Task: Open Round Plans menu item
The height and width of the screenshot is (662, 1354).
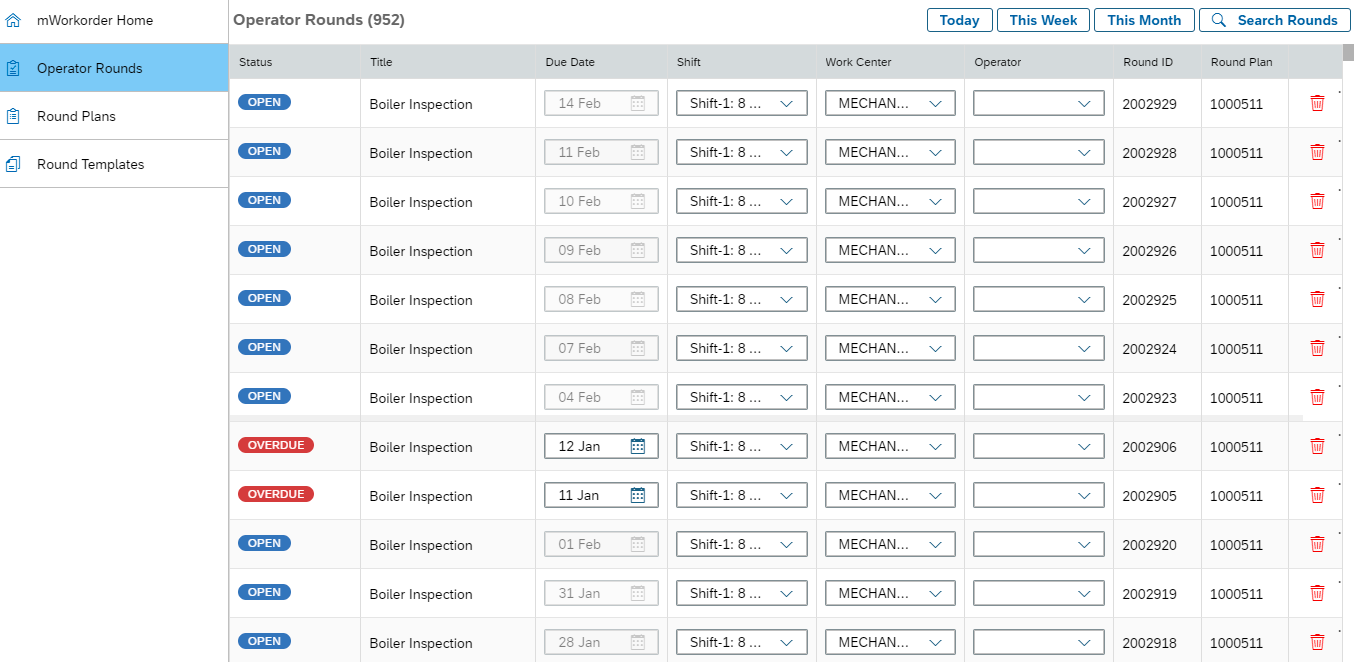Action: pyautogui.click(x=76, y=116)
